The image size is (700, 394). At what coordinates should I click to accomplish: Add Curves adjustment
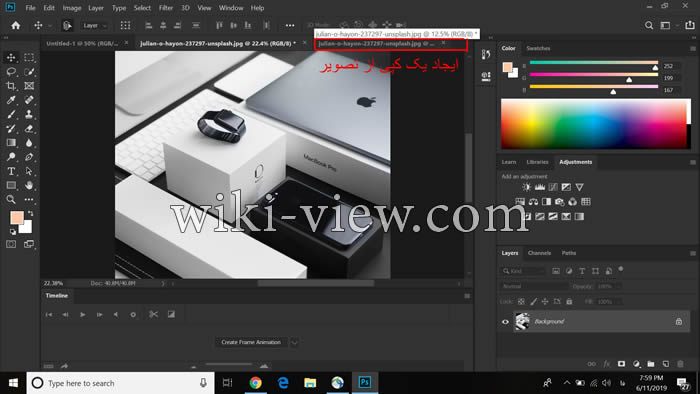pyautogui.click(x=553, y=187)
